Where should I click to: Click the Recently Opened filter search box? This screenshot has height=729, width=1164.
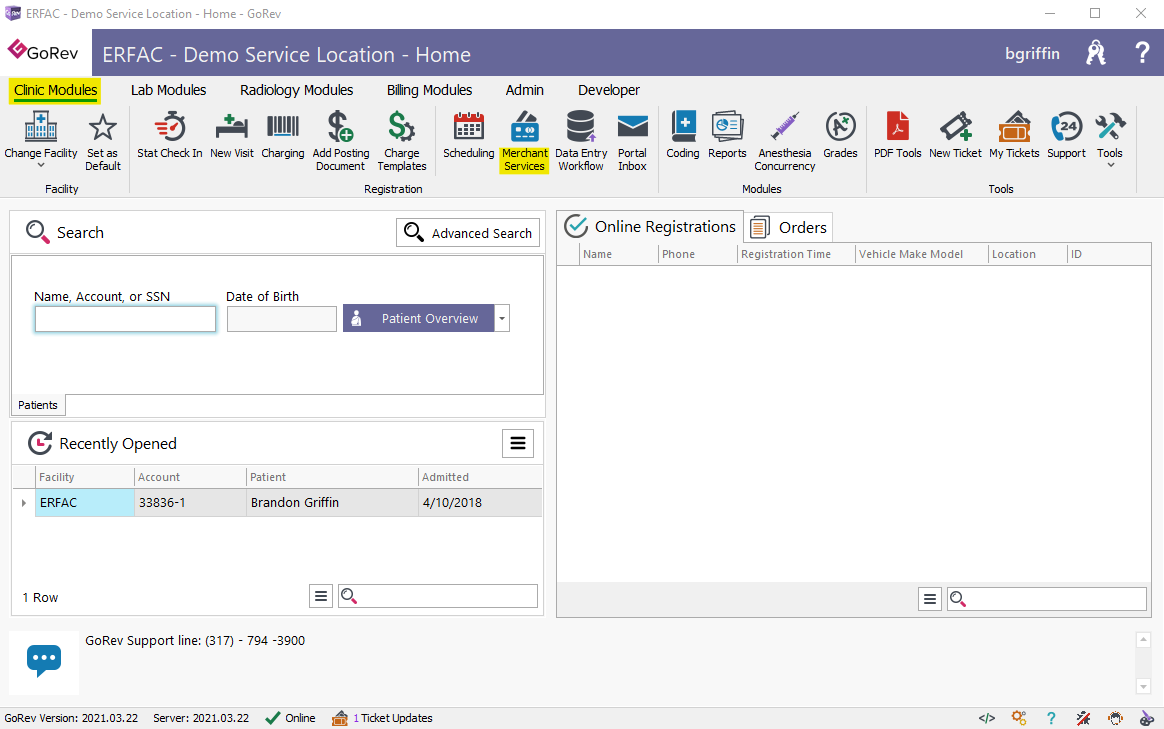pos(438,596)
